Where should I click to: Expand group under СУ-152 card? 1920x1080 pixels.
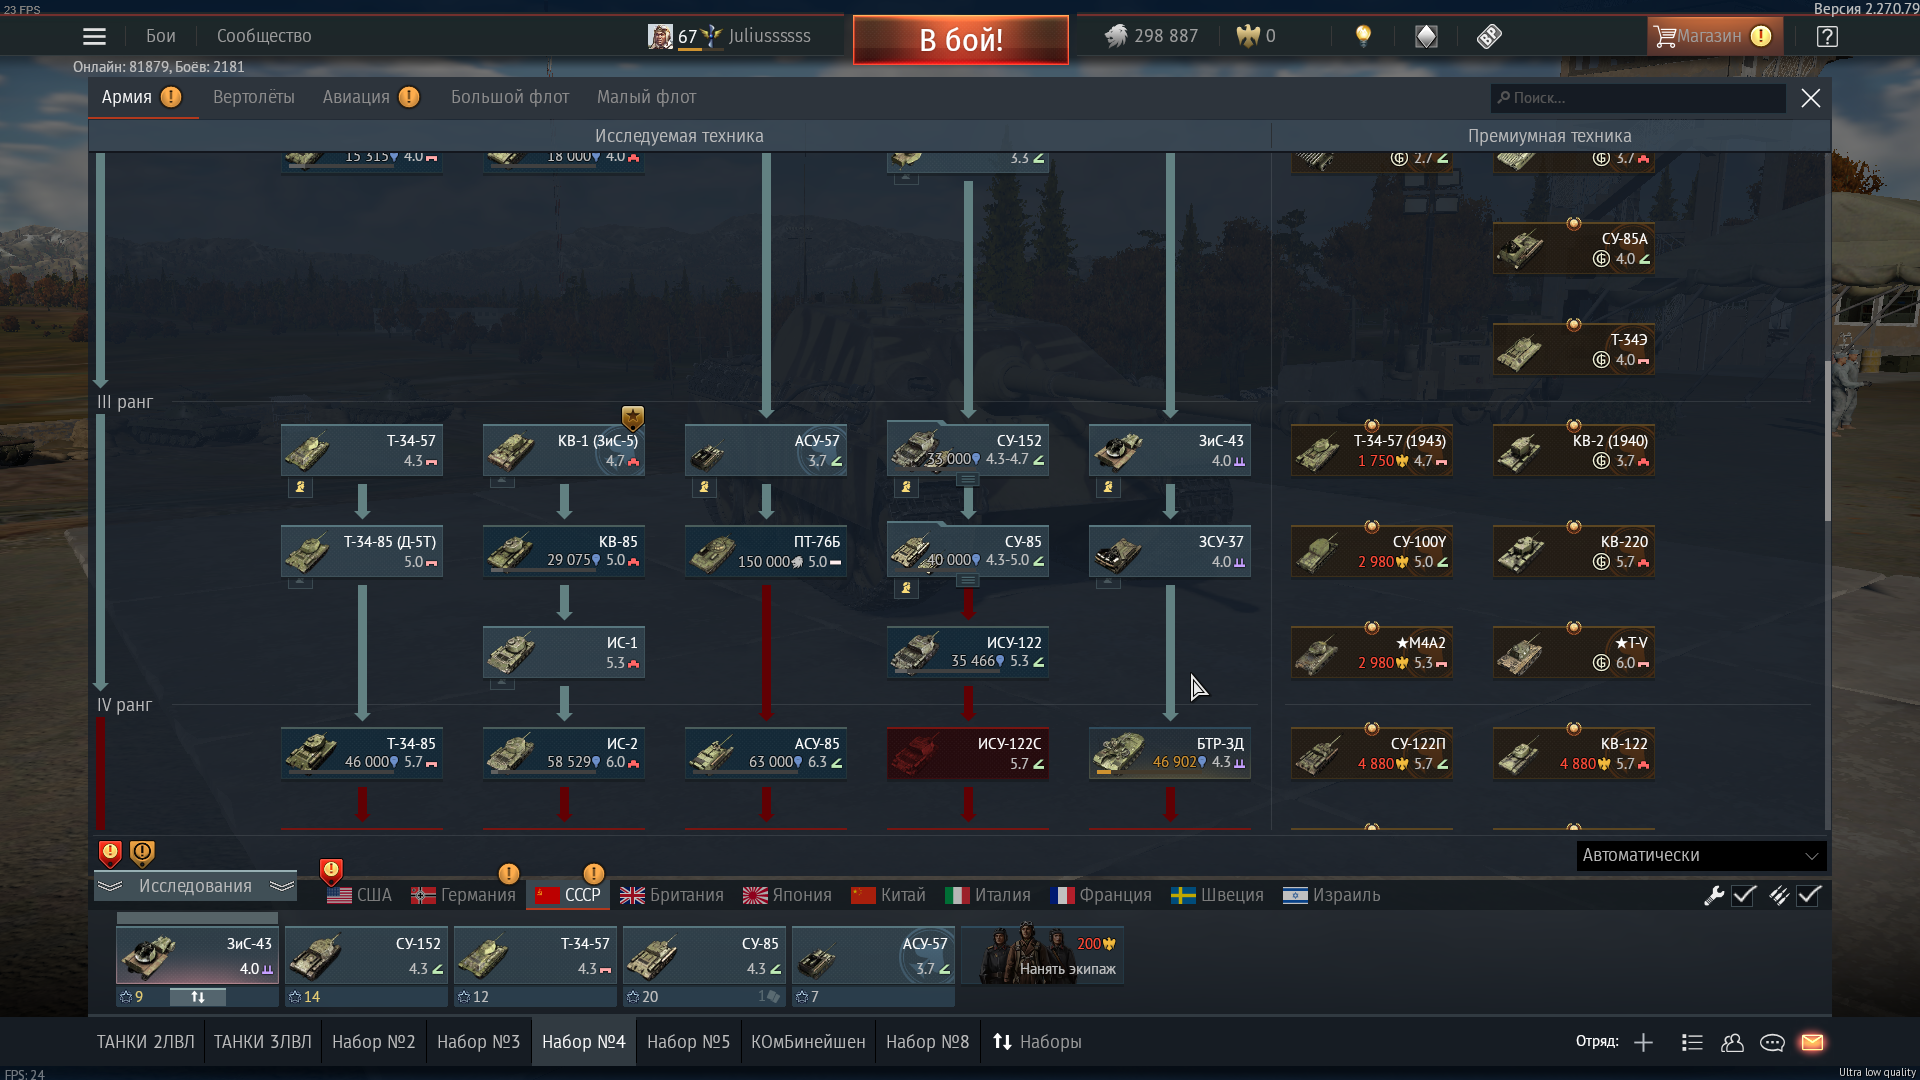point(968,480)
